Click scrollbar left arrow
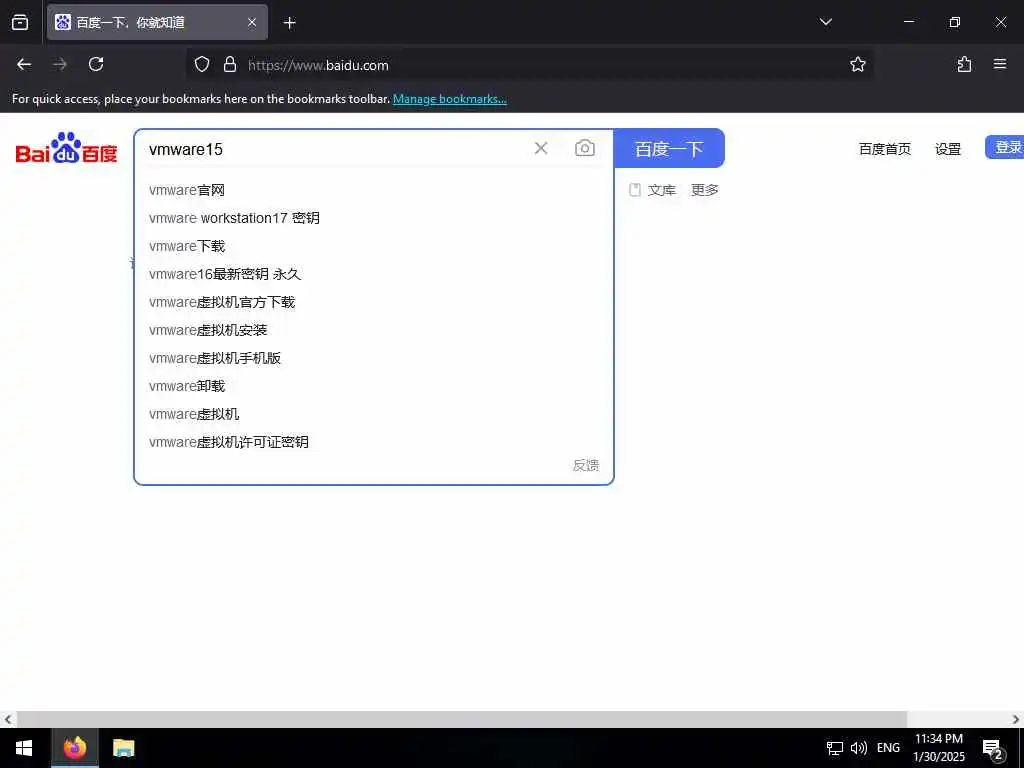This screenshot has width=1024, height=768. pos(7,719)
